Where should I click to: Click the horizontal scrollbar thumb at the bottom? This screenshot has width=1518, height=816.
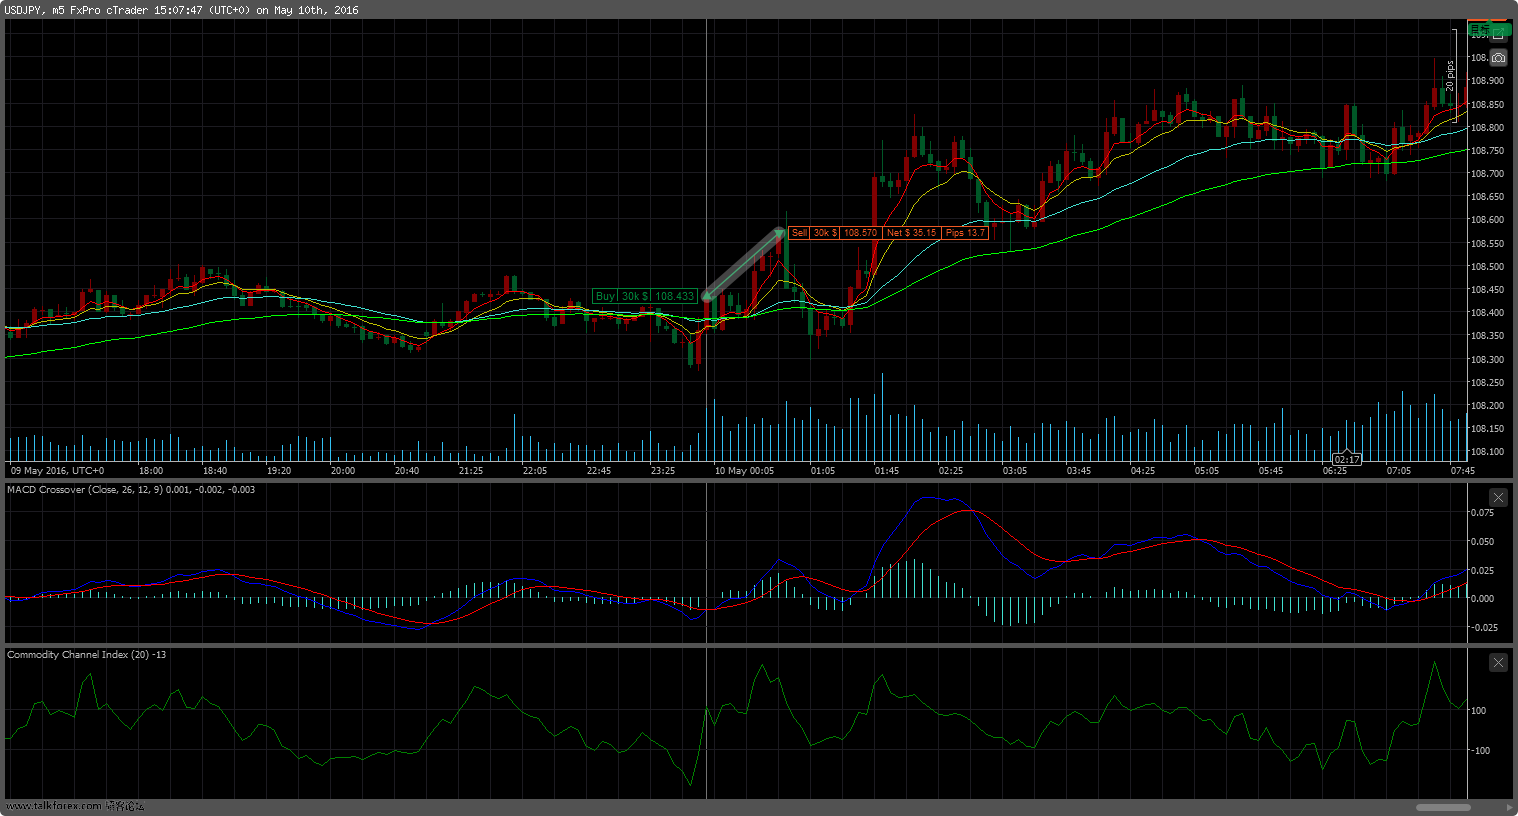(1443, 807)
